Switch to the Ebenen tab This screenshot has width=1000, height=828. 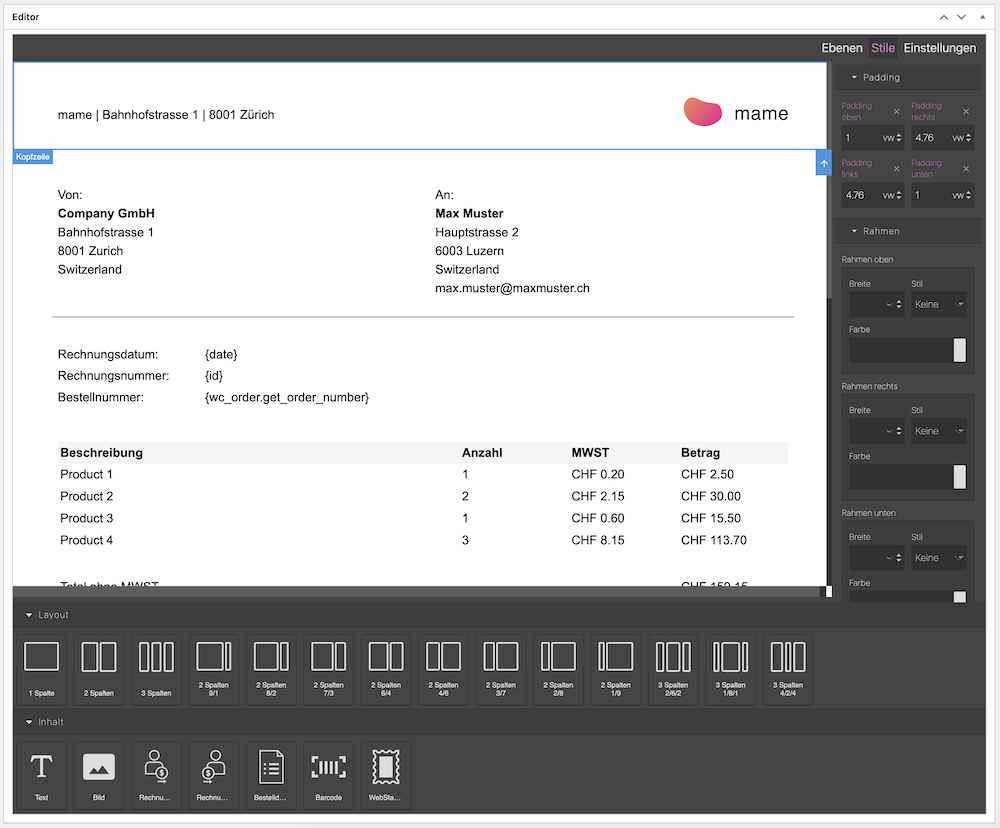[842, 47]
